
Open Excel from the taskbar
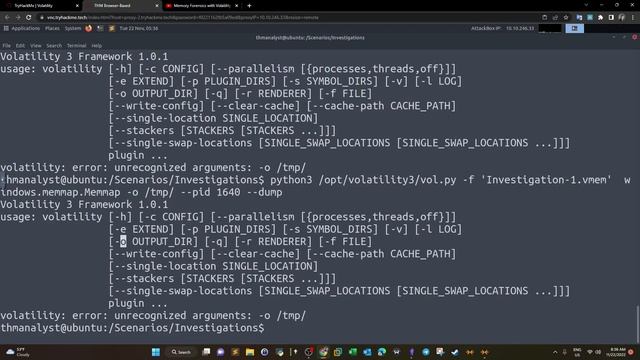(x=353, y=352)
